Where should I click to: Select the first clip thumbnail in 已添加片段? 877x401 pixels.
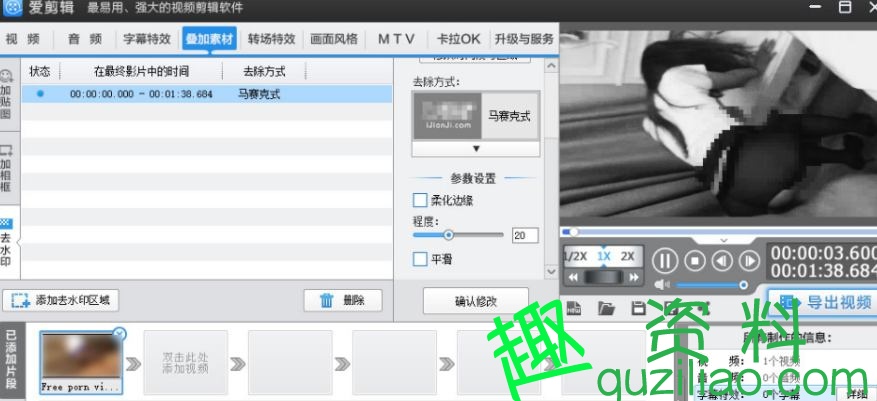(81, 362)
